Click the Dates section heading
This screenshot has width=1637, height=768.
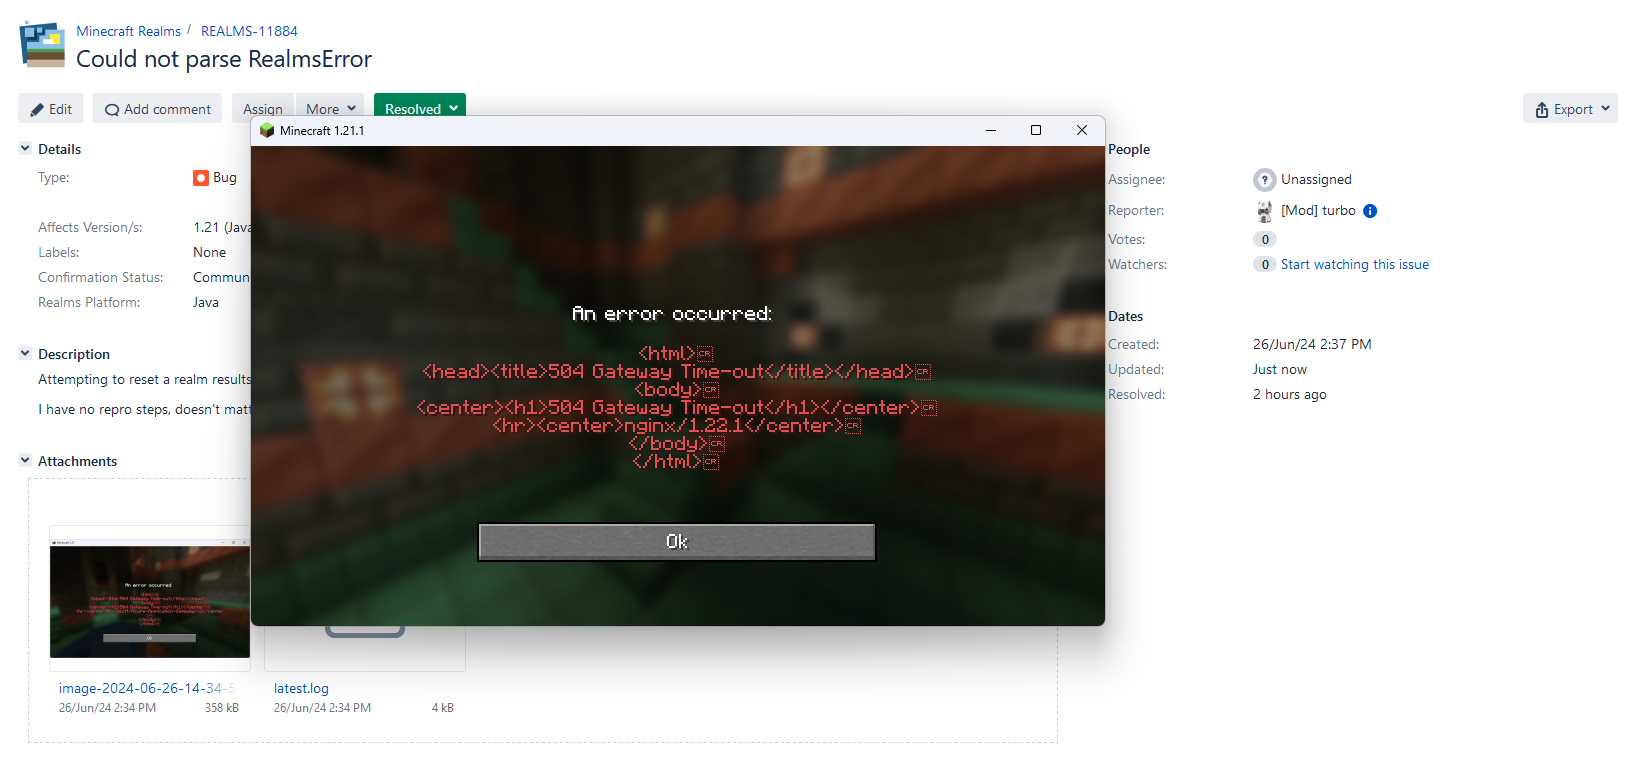point(1126,316)
